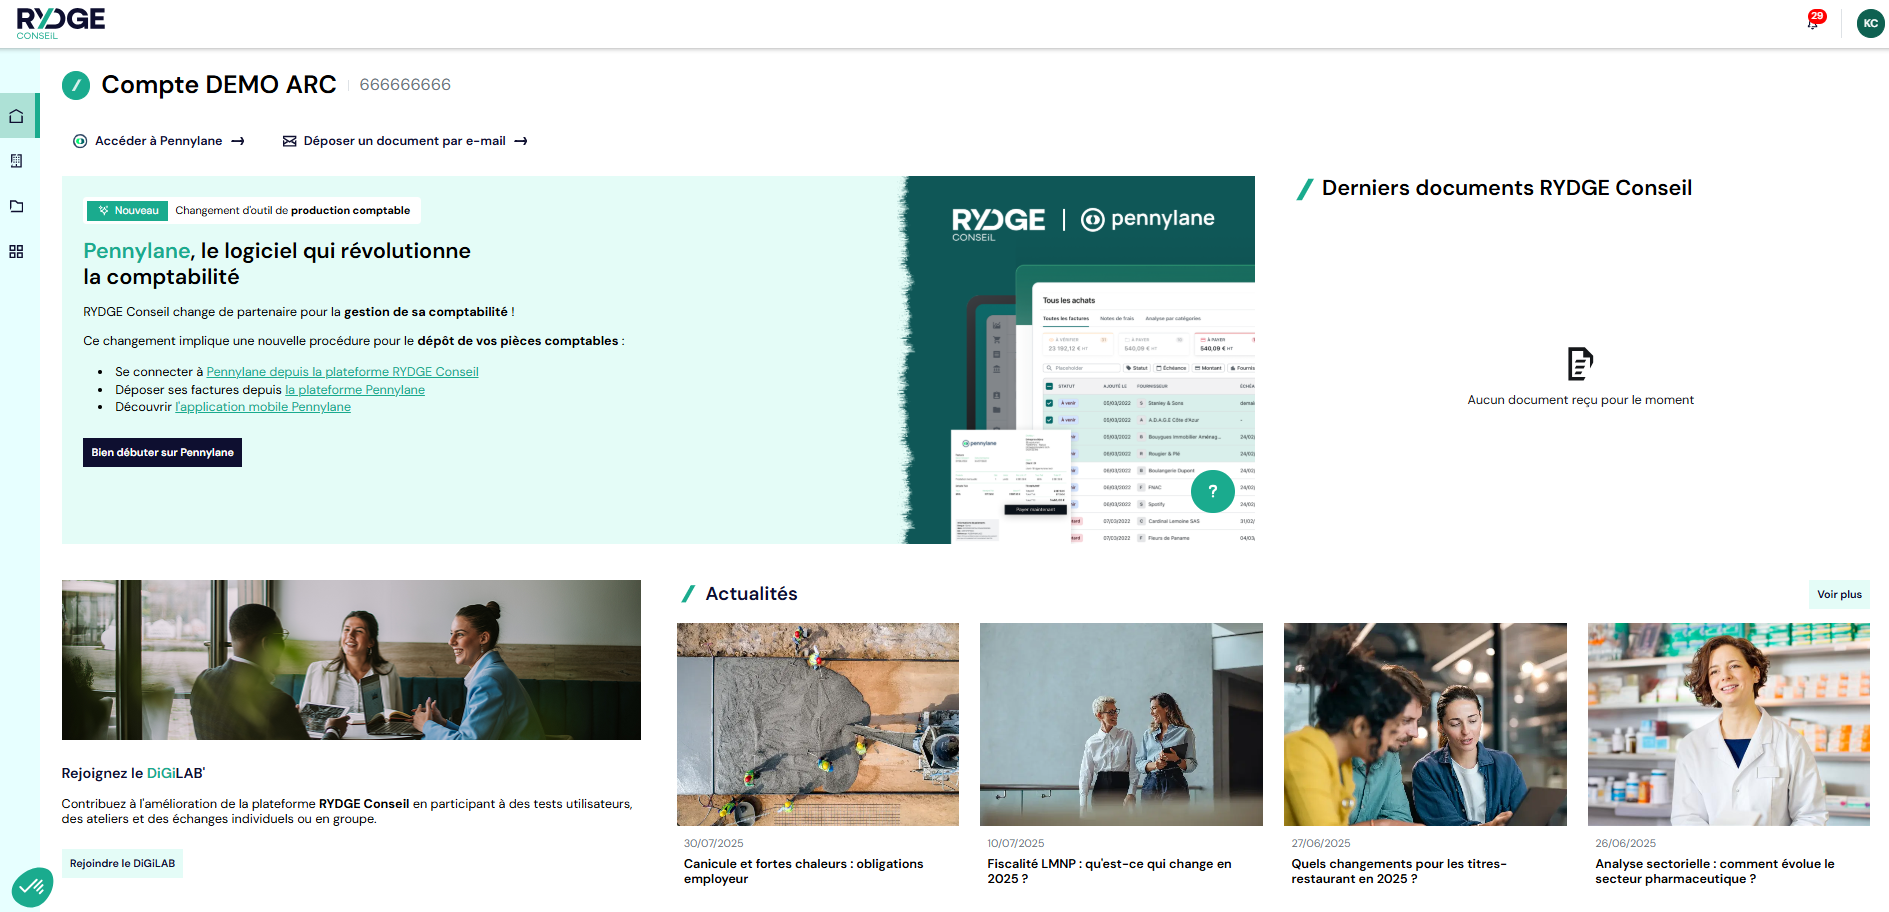Click the Rejoignez le DiGiLAB heading

pyautogui.click(x=133, y=773)
